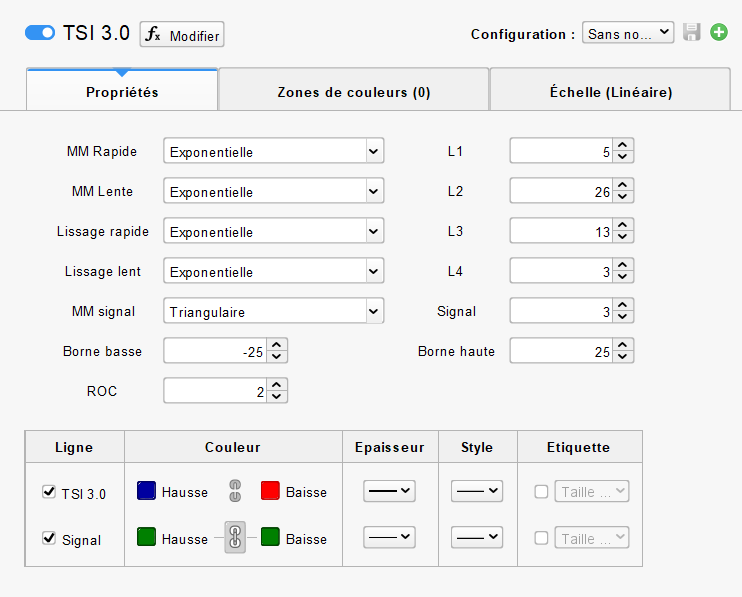
Task: Click the Borne basse input field
Action: coord(216,352)
